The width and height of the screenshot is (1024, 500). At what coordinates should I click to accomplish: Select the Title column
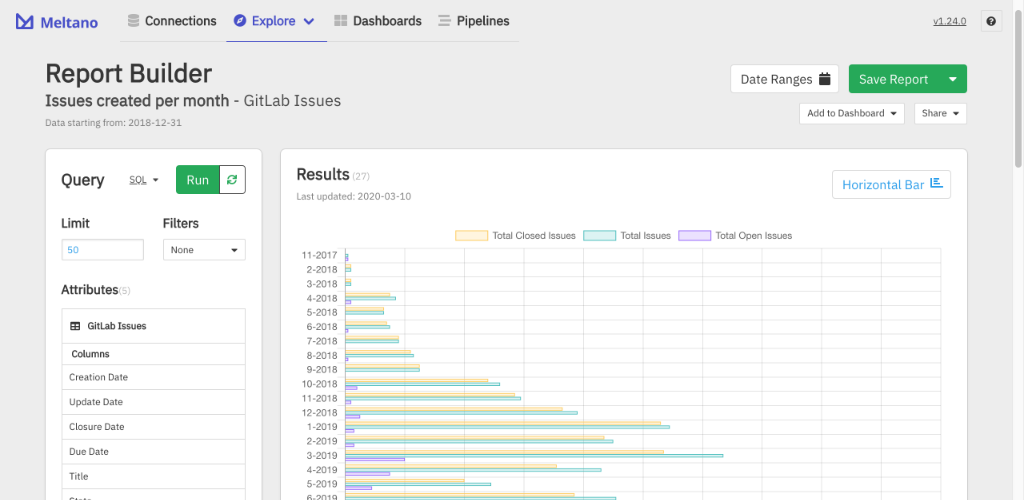pyautogui.click(x=153, y=477)
